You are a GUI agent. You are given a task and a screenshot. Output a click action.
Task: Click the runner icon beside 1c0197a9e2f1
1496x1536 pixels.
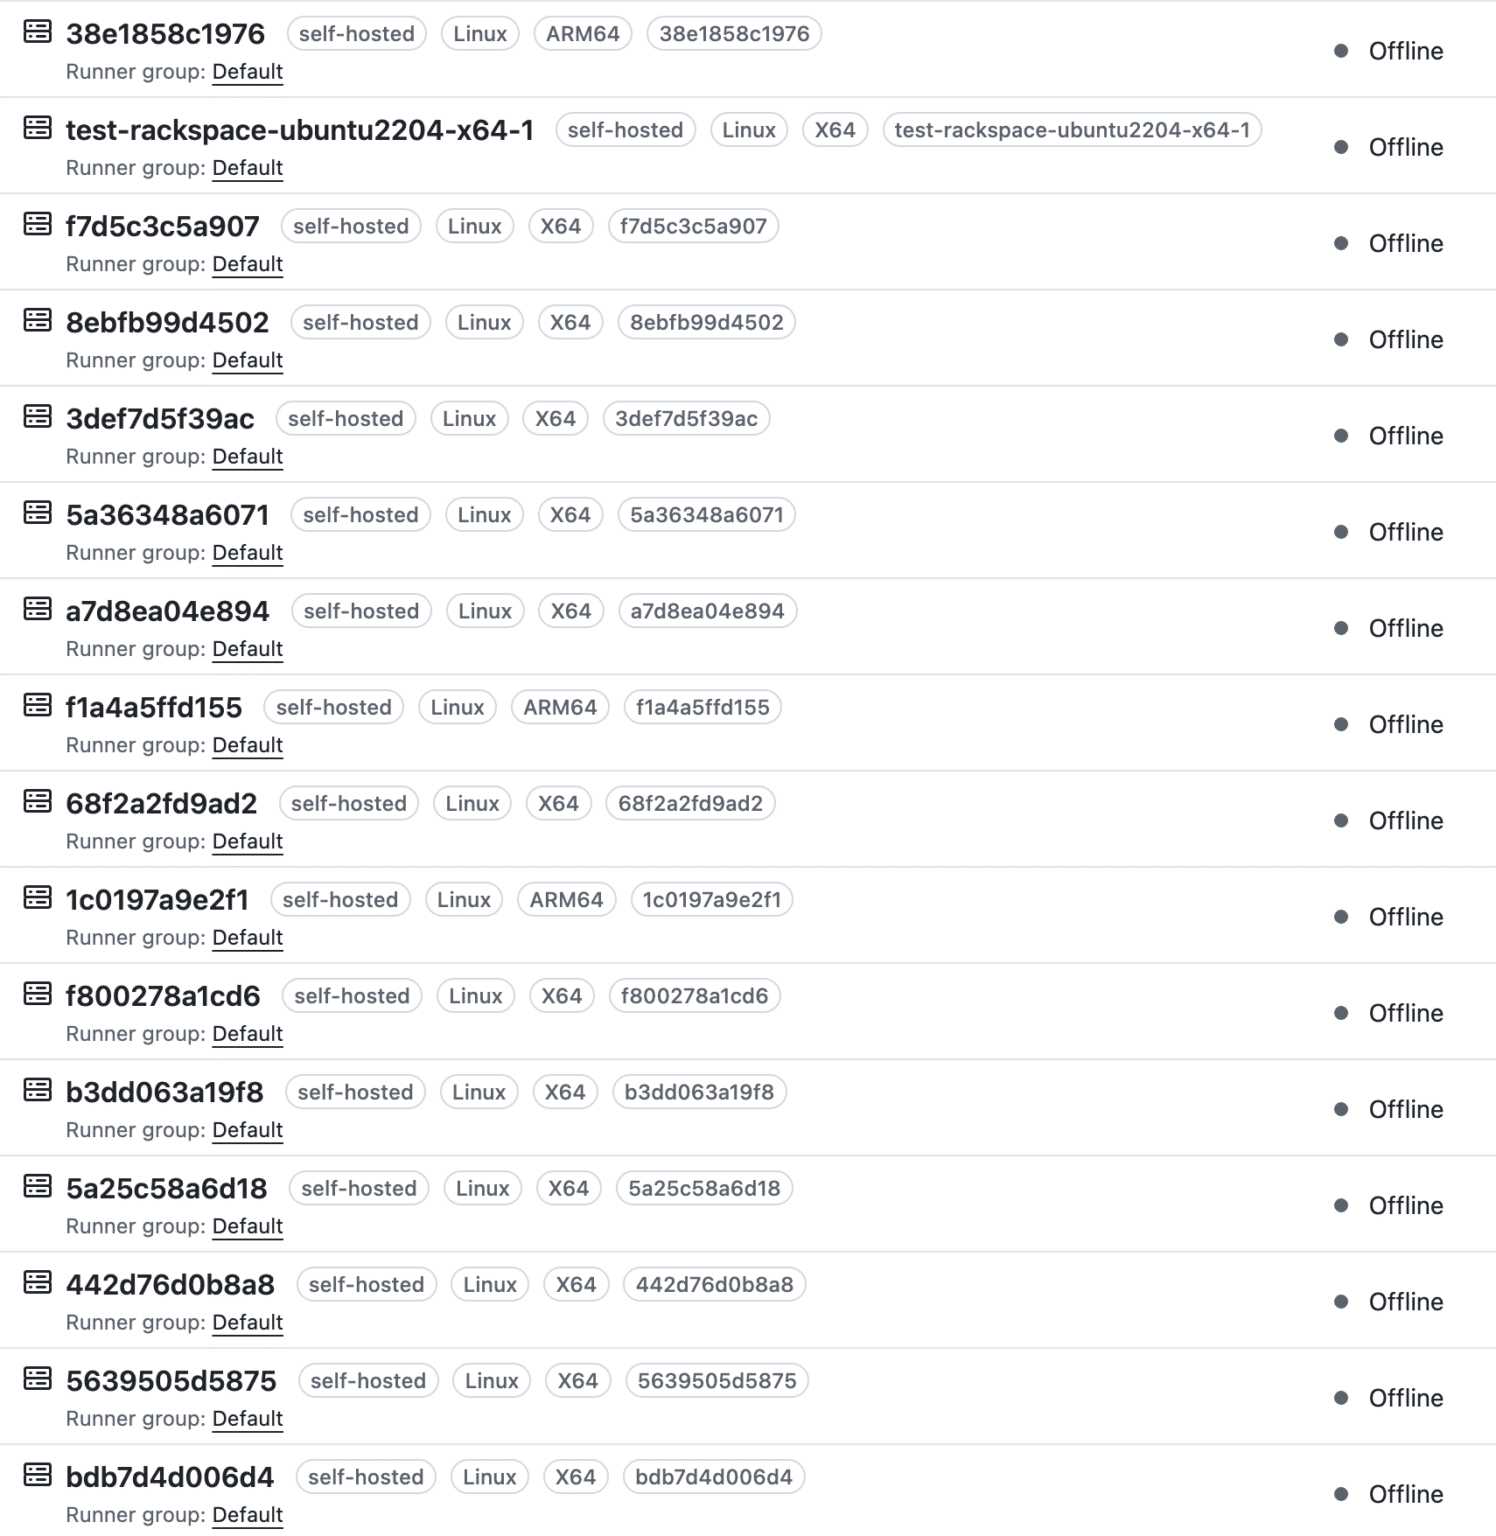pos(36,899)
